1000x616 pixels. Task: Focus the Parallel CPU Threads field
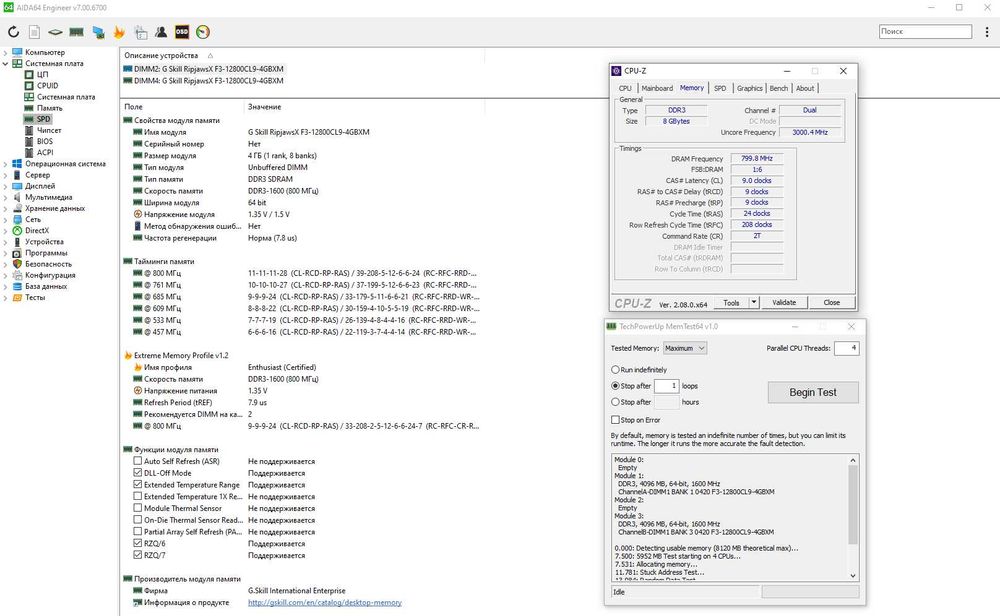846,348
